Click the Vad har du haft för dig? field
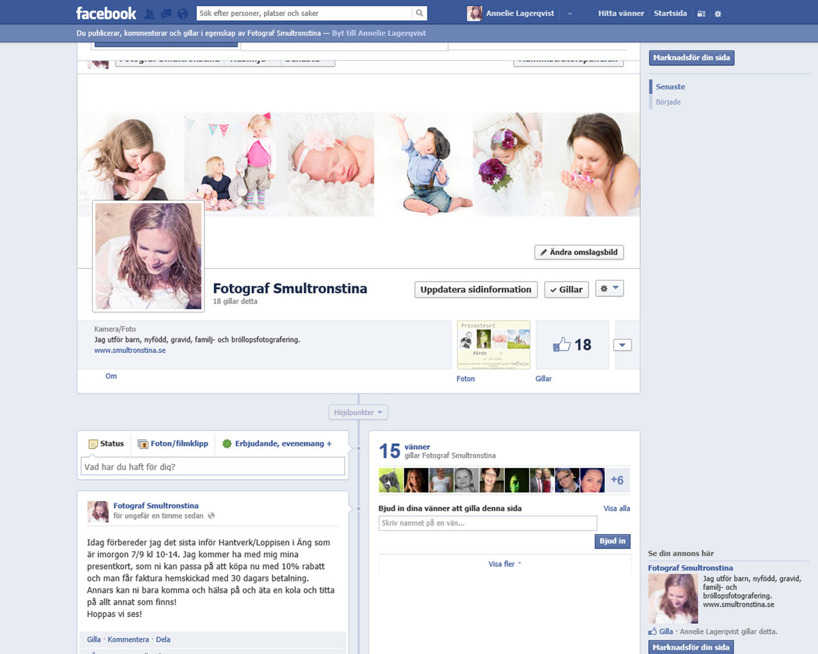The height and width of the screenshot is (654, 818). (213, 467)
